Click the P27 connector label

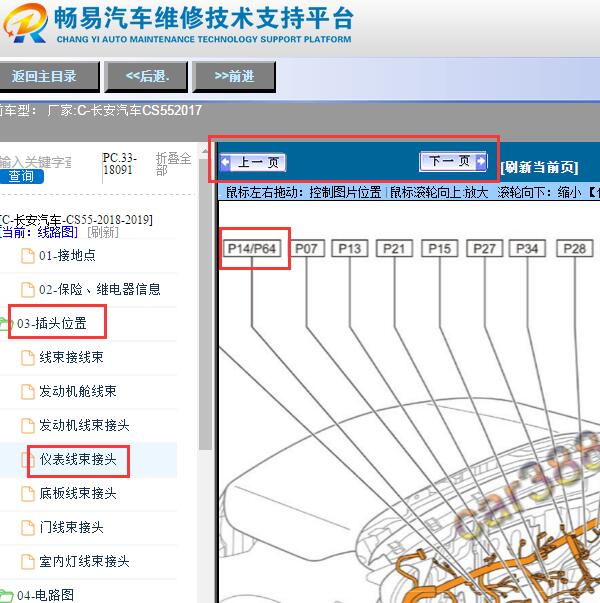pyautogui.click(x=484, y=248)
